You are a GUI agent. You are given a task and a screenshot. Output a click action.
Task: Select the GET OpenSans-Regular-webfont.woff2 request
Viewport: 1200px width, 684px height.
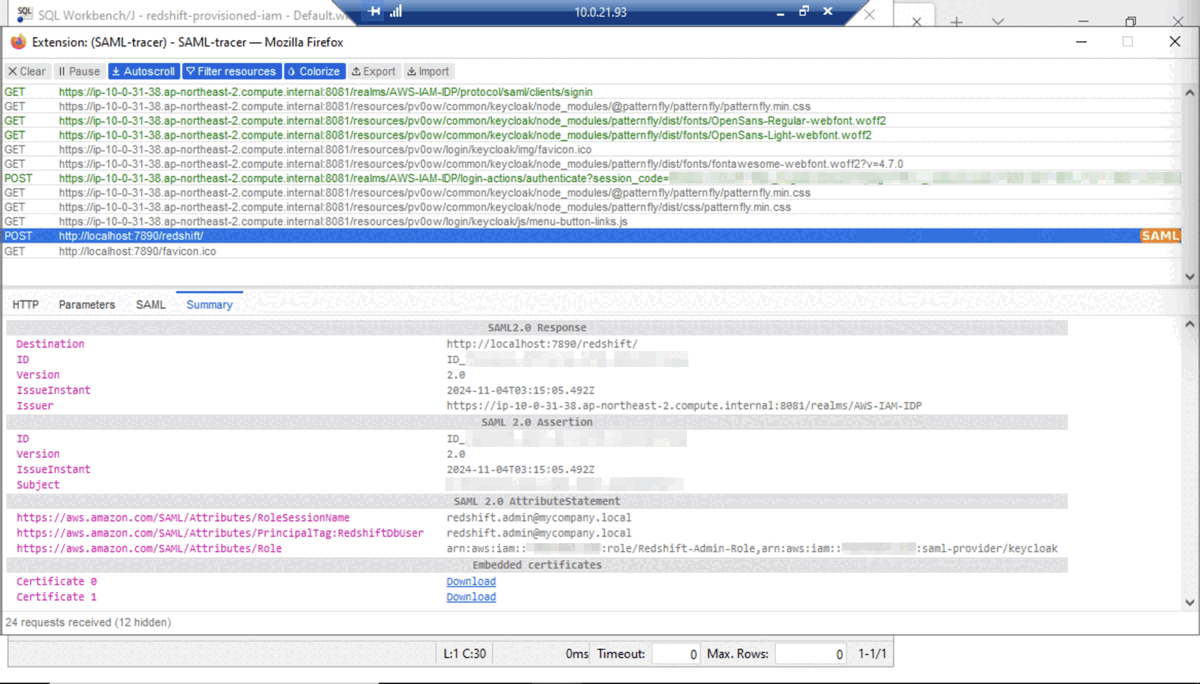592,120
